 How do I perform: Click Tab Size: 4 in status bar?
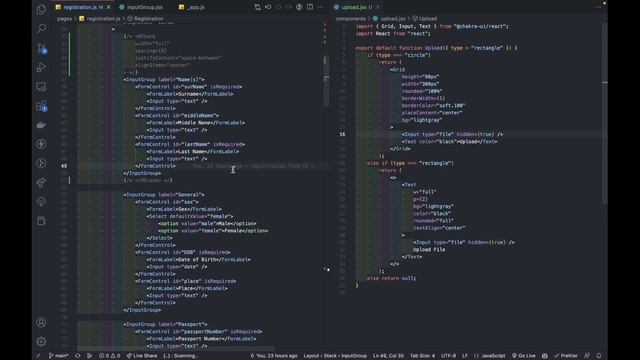pyautogui.click(x=422, y=356)
